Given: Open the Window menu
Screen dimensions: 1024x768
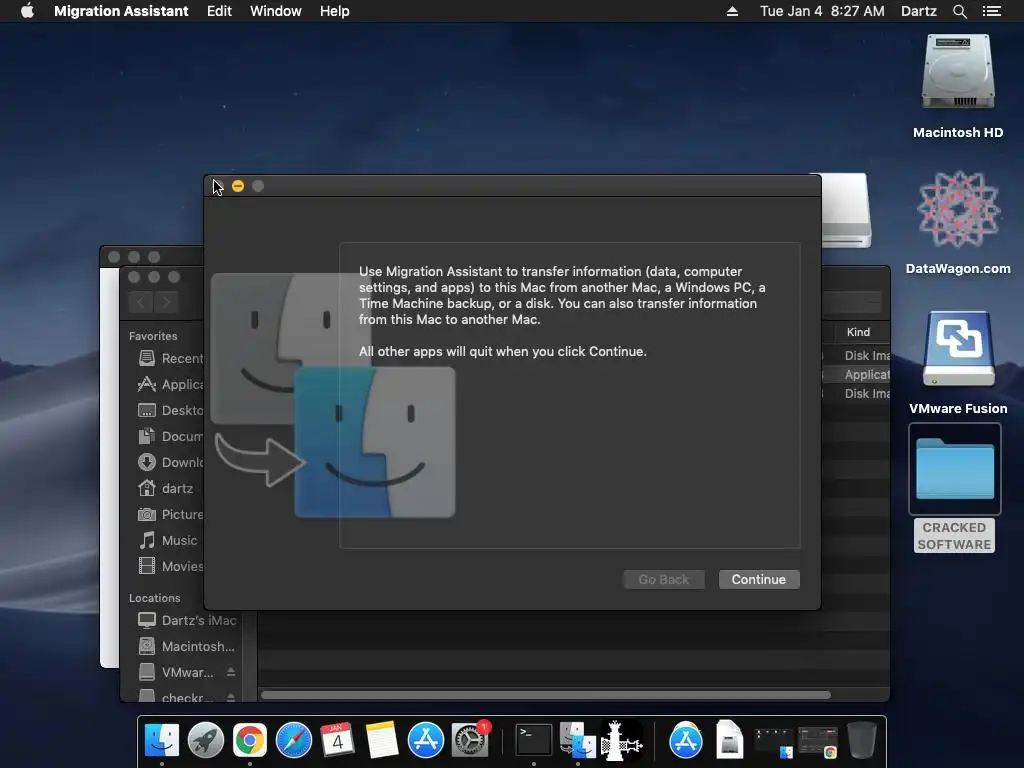Looking at the screenshot, I should pyautogui.click(x=276, y=11).
